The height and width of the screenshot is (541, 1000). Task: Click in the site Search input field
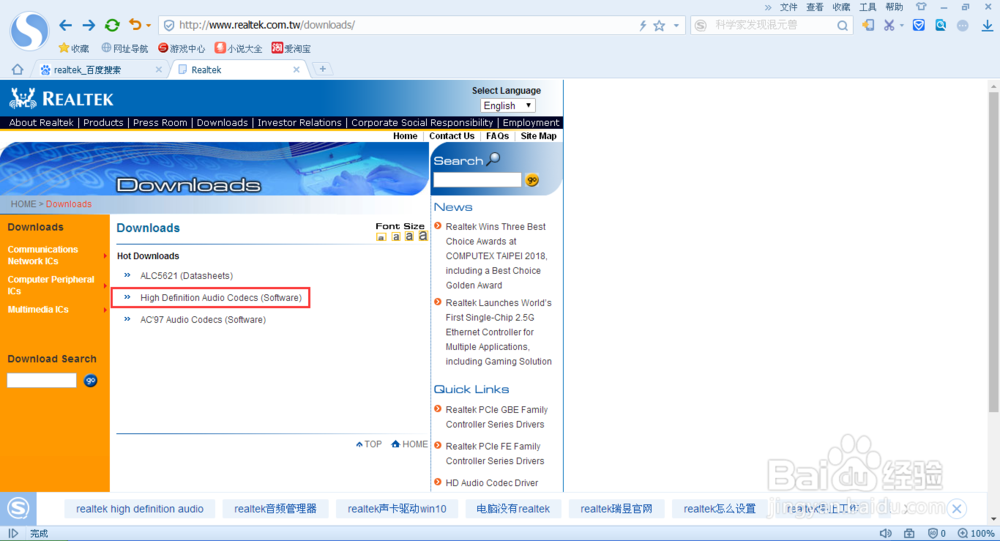tap(477, 181)
